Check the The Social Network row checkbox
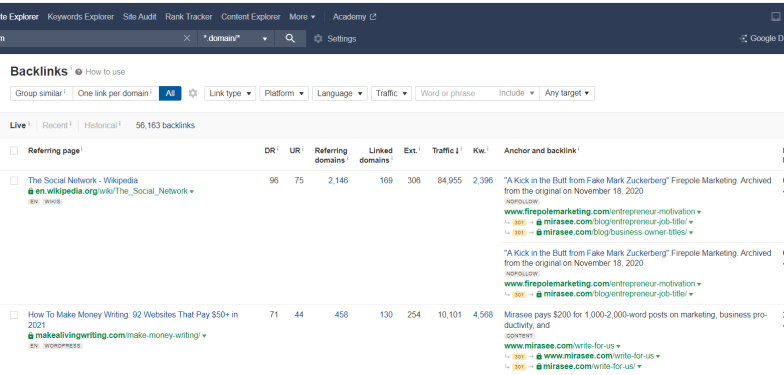The width and height of the screenshot is (784, 375). (x=14, y=180)
